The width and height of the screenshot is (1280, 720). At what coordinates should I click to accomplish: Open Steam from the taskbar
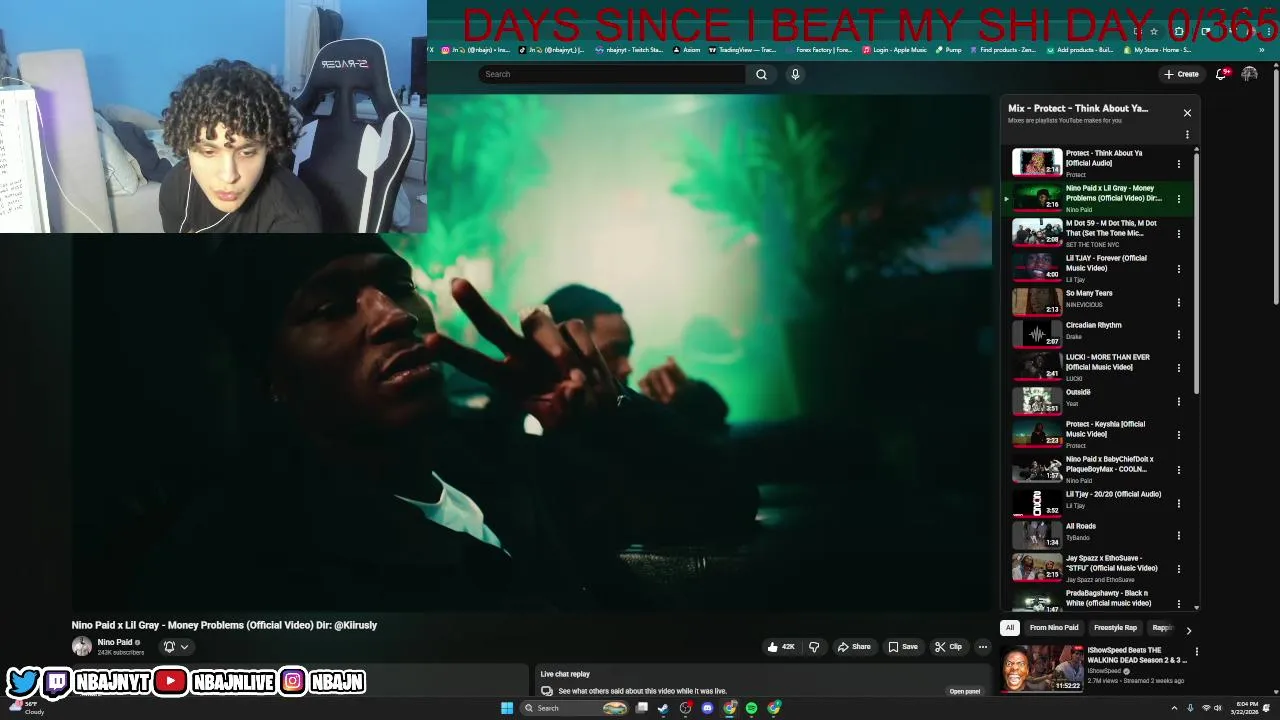662,708
